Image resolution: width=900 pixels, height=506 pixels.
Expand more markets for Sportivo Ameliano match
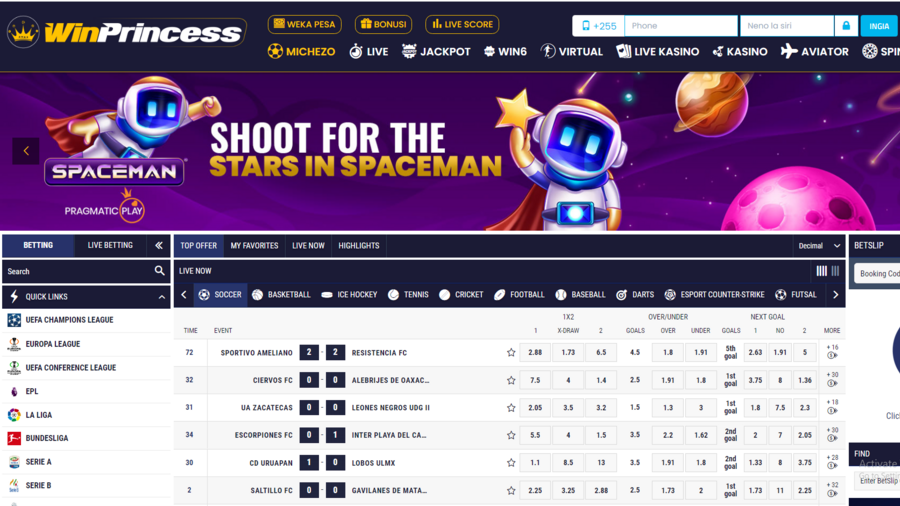(x=832, y=352)
